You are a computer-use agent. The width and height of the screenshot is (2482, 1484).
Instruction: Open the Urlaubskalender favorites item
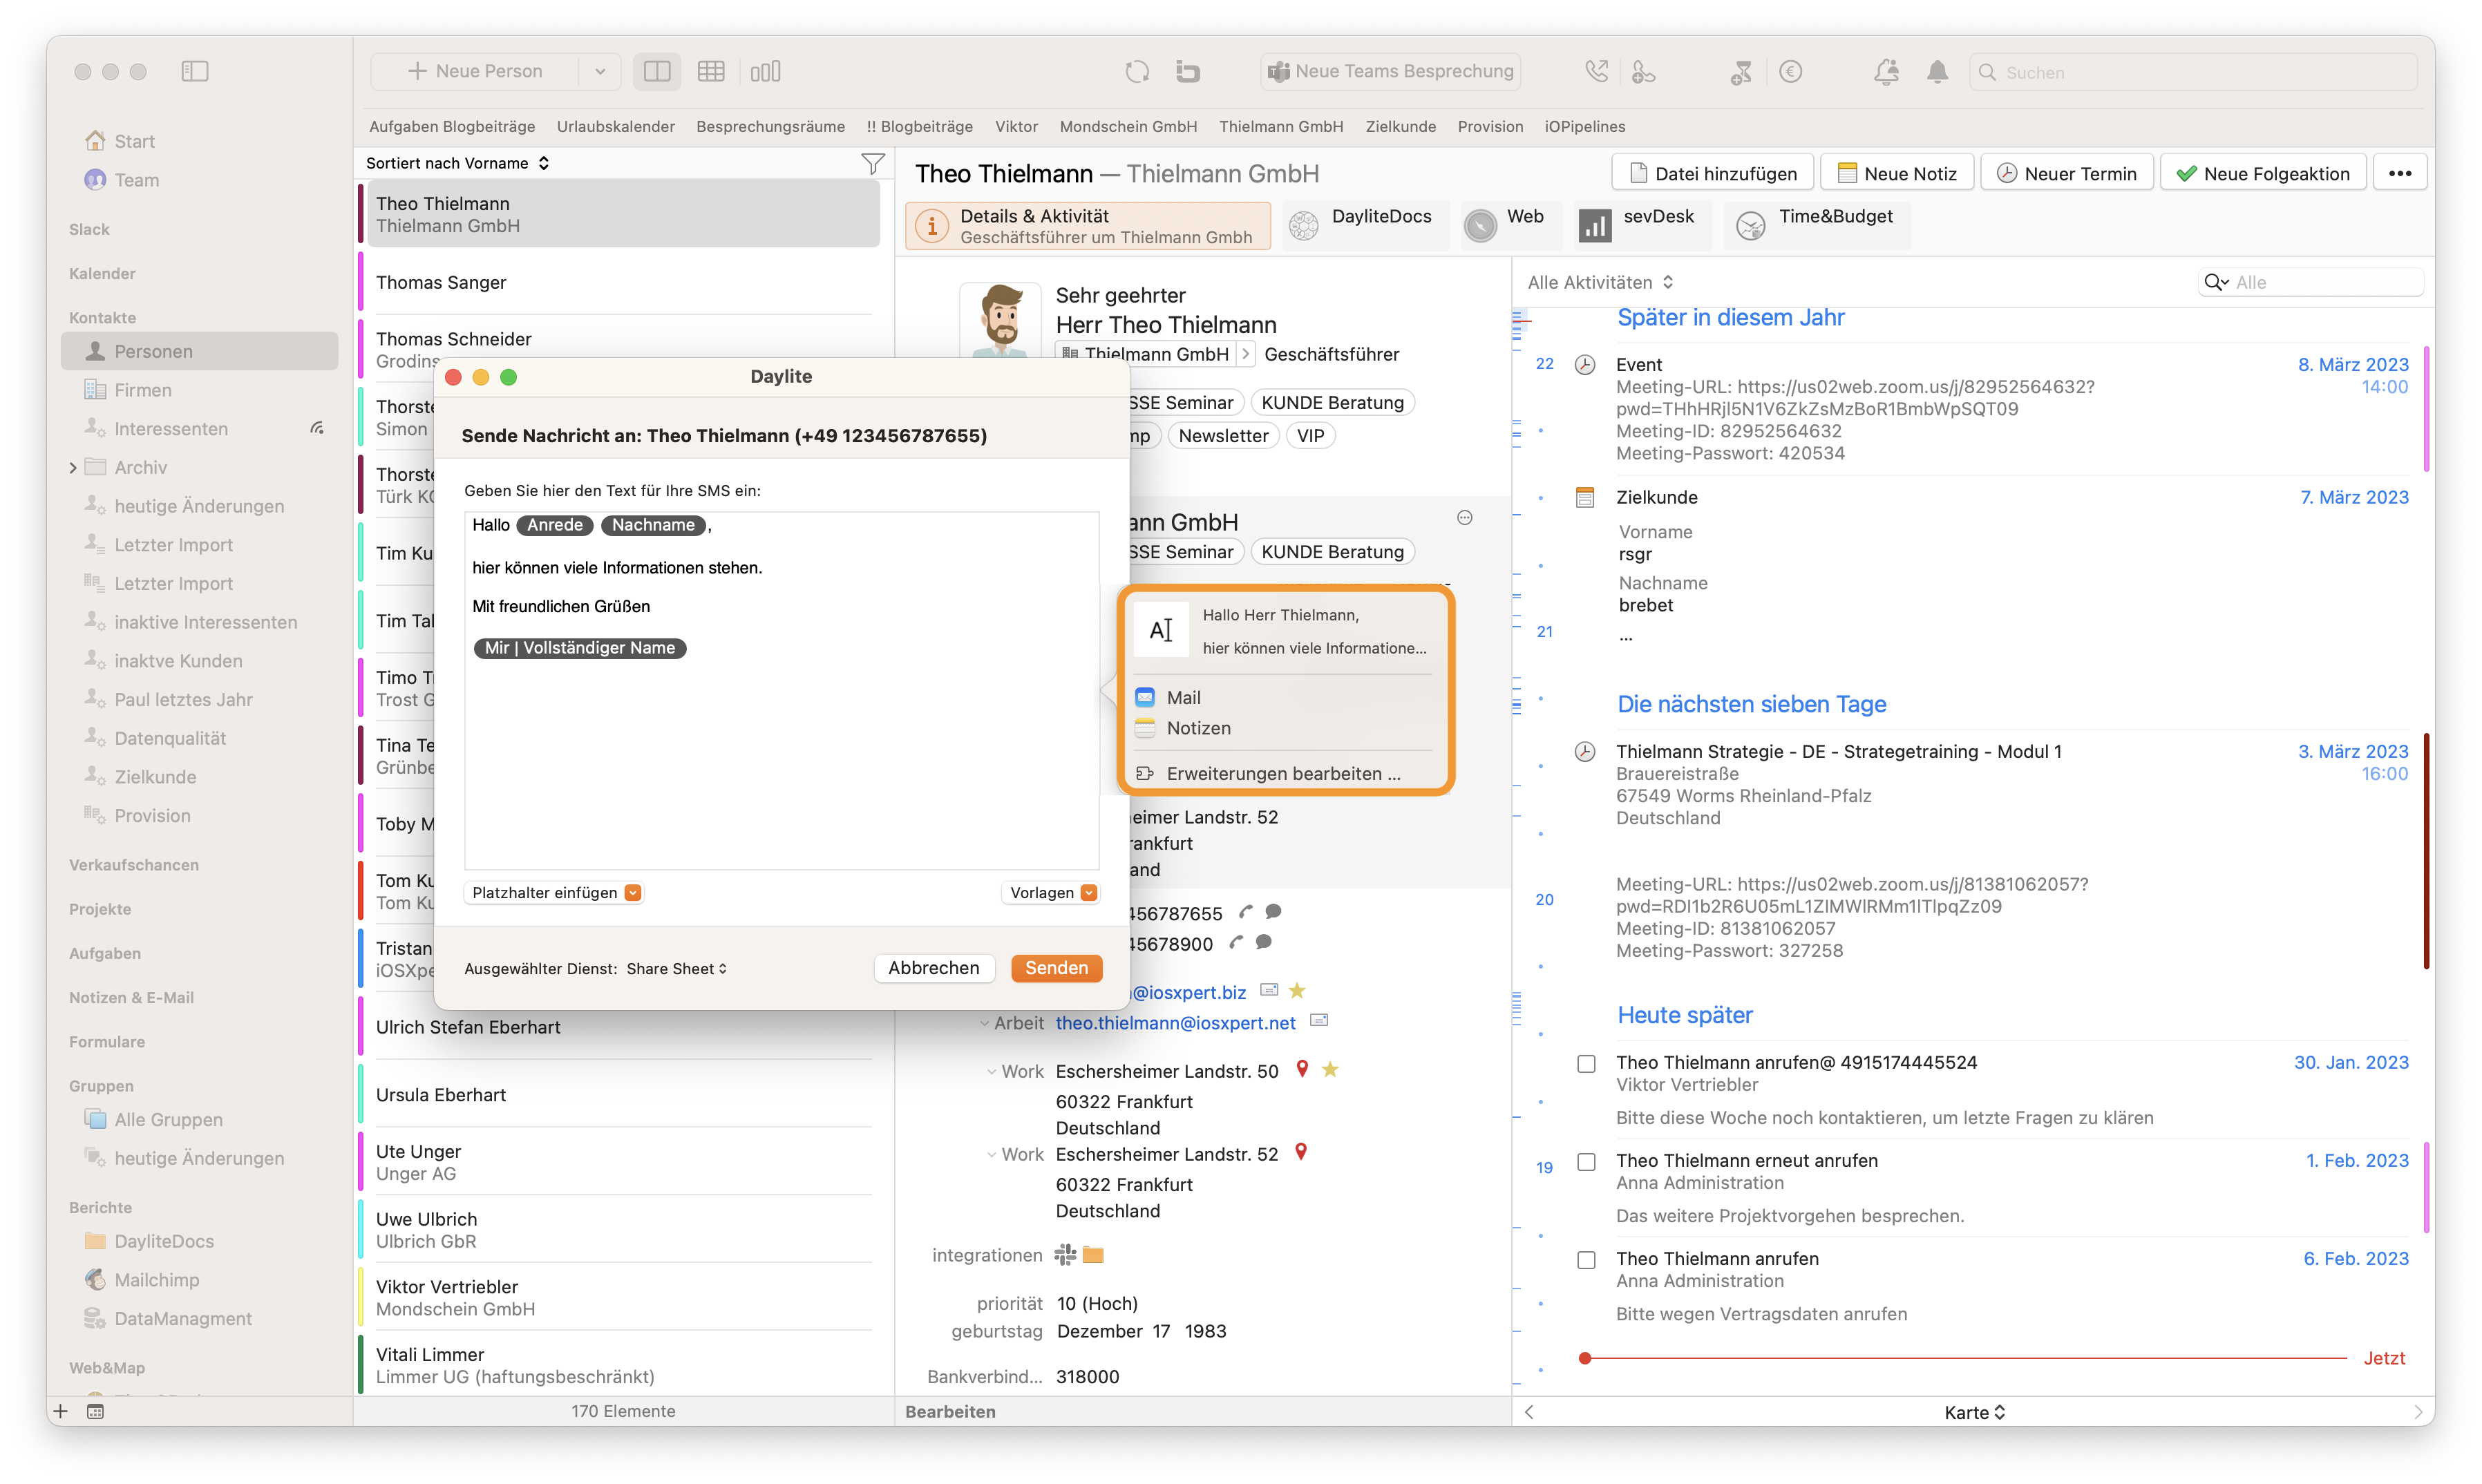615,126
